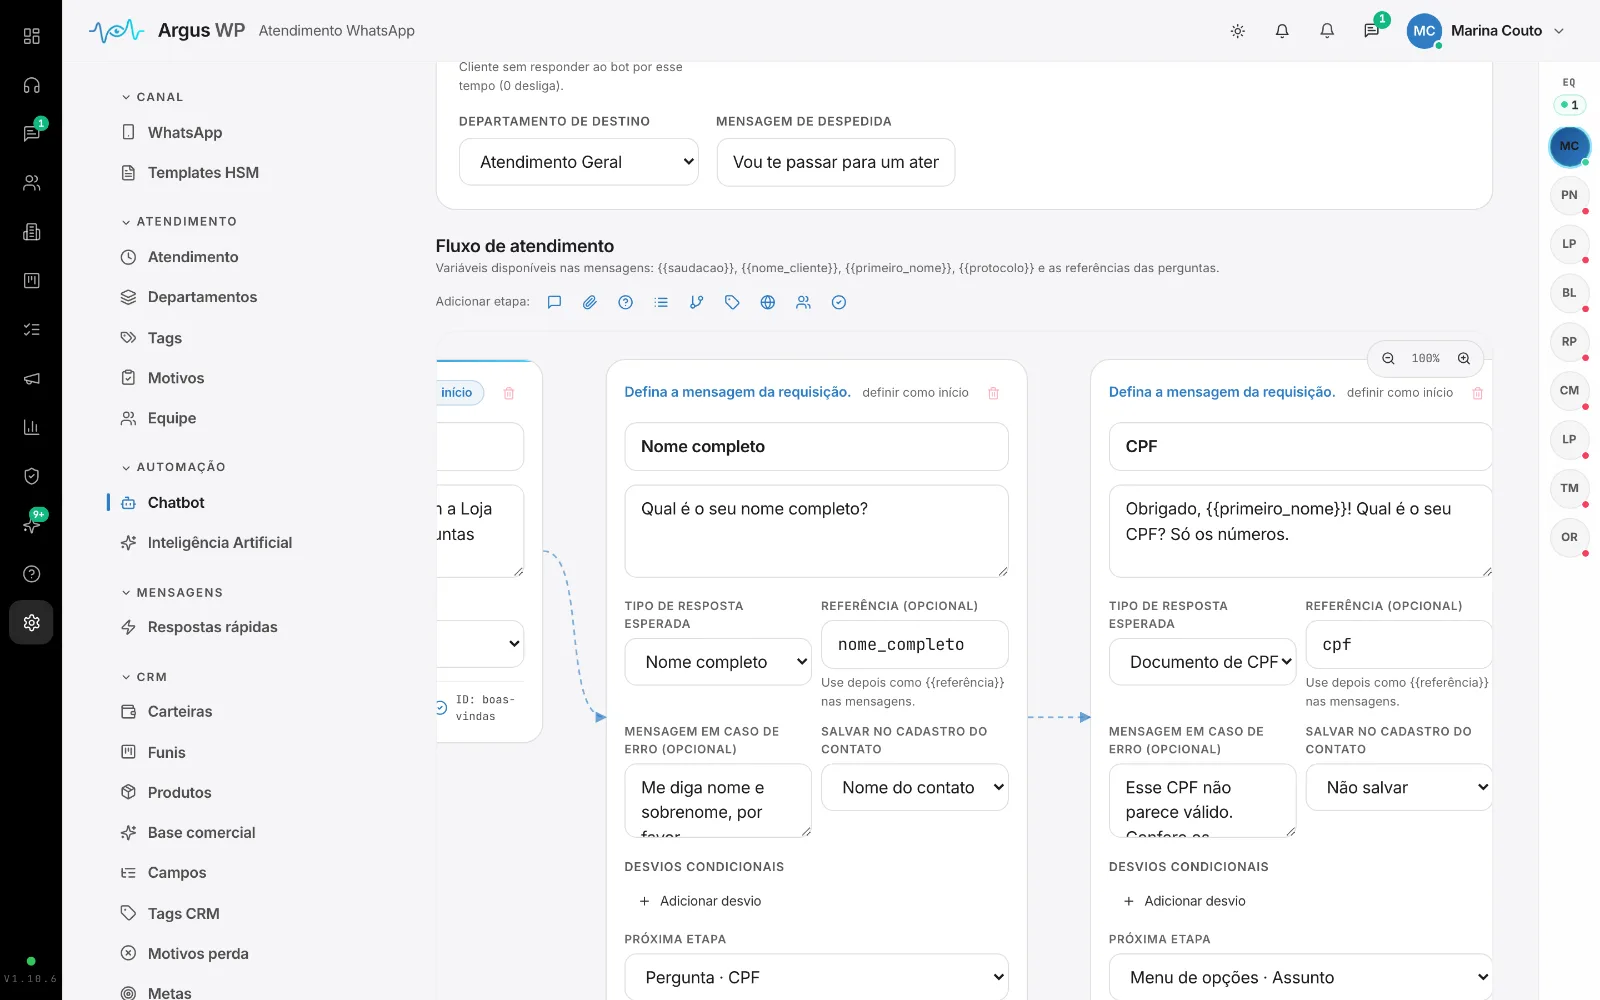Select team member BL avatar
Screen dimensions: 1600x1000
point(1569,293)
